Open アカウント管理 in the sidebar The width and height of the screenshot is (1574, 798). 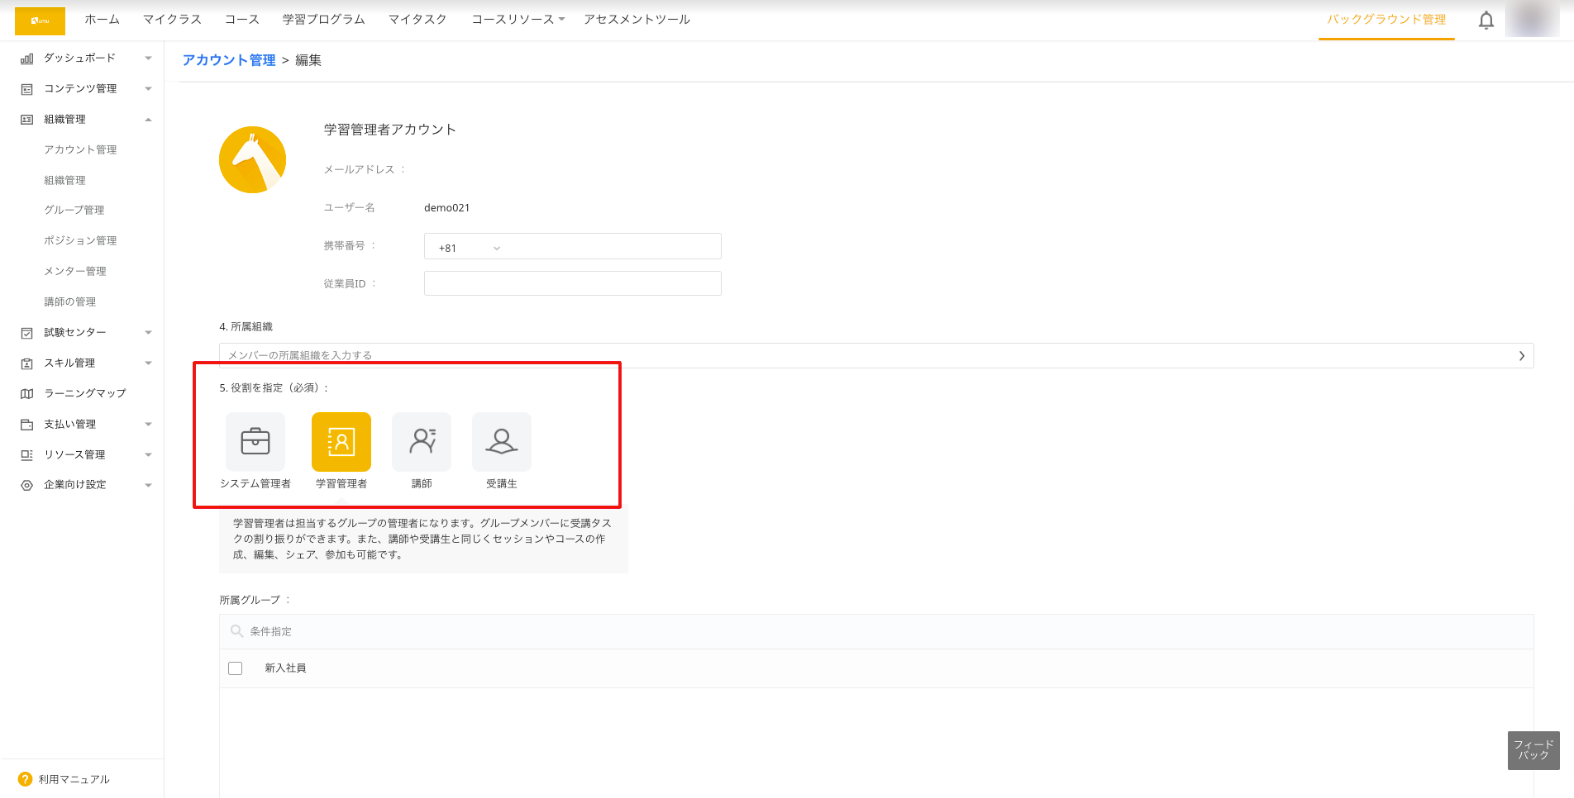click(x=80, y=150)
